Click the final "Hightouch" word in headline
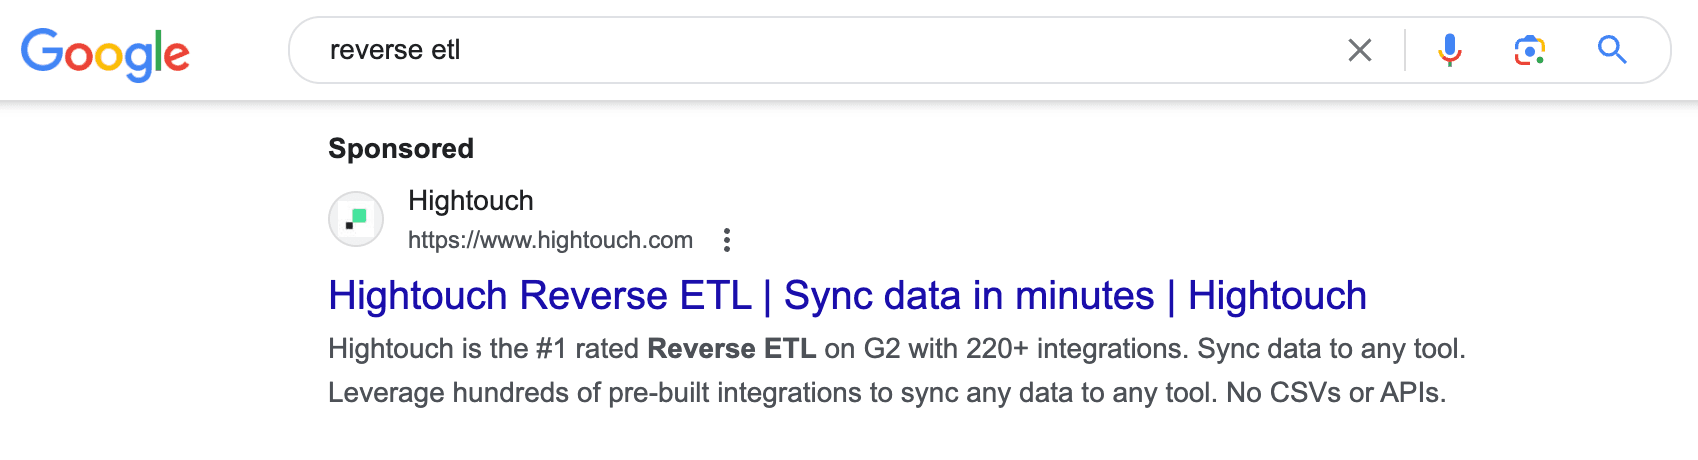The height and width of the screenshot is (460, 1698). 1277,296
